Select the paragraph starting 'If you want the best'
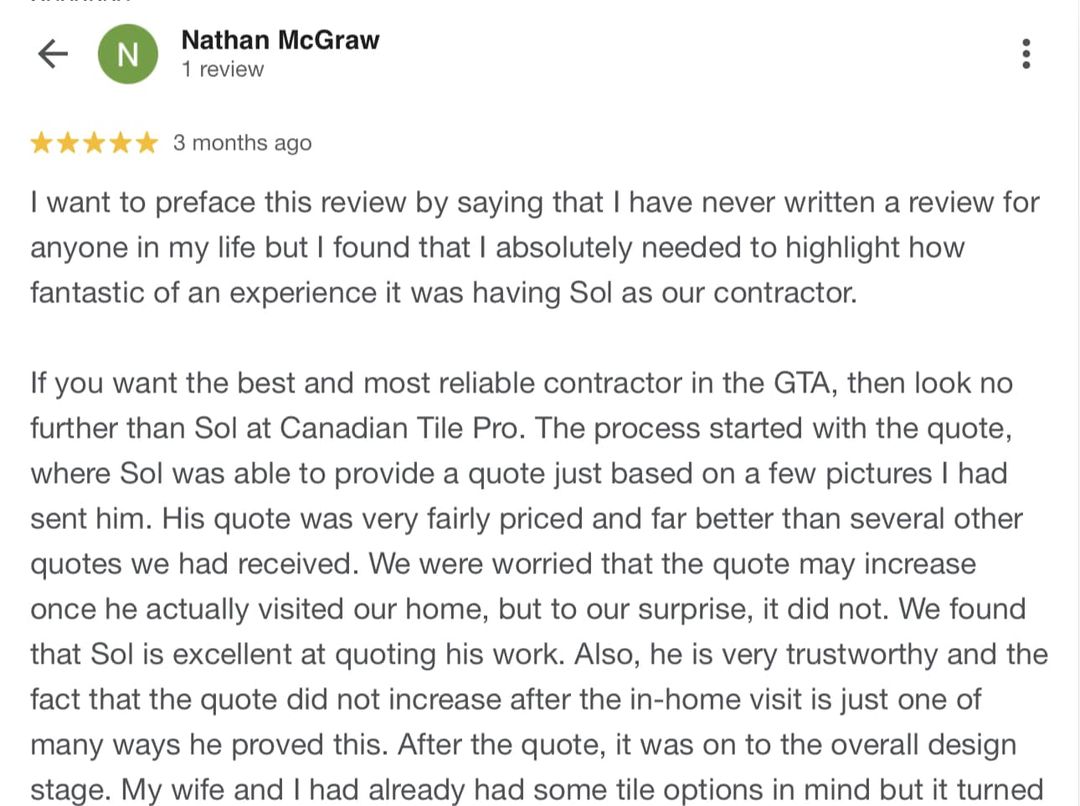Viewport: 1080px width, 806px height. [x=539, y=586]
